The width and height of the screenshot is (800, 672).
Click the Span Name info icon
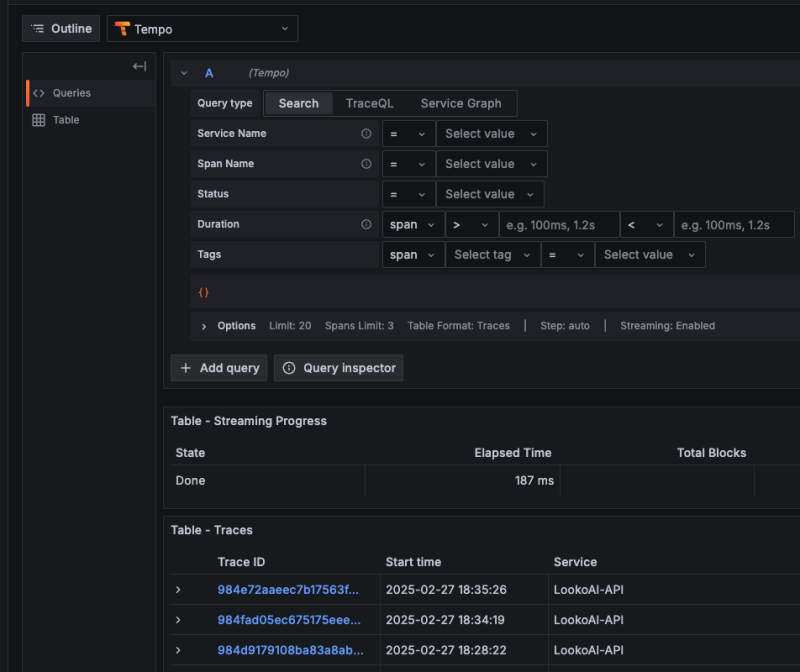tap(366, 164)
